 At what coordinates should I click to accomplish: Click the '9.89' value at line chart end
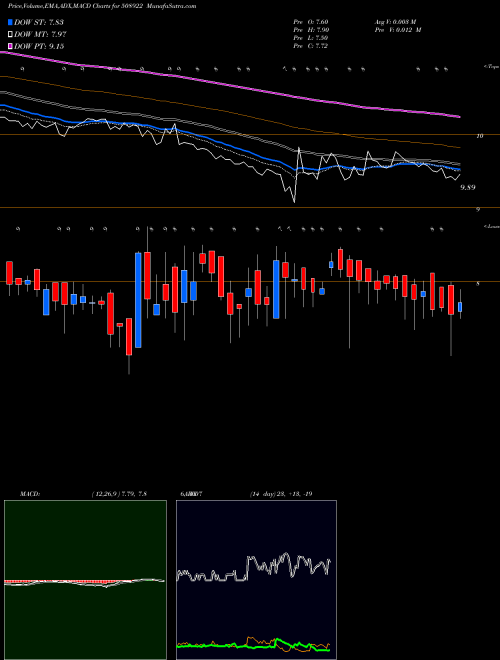coord(468,187)
